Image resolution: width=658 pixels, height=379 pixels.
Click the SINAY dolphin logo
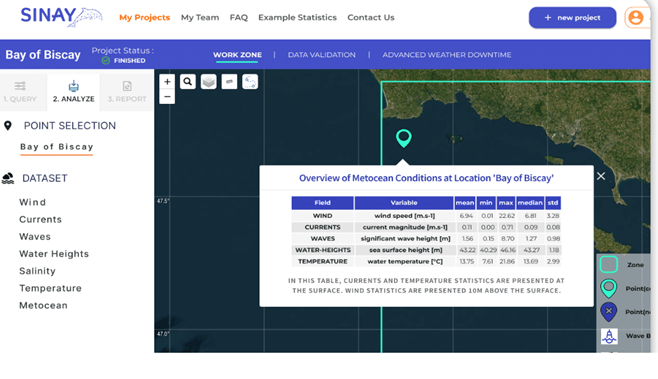click(x=61, y=17)
